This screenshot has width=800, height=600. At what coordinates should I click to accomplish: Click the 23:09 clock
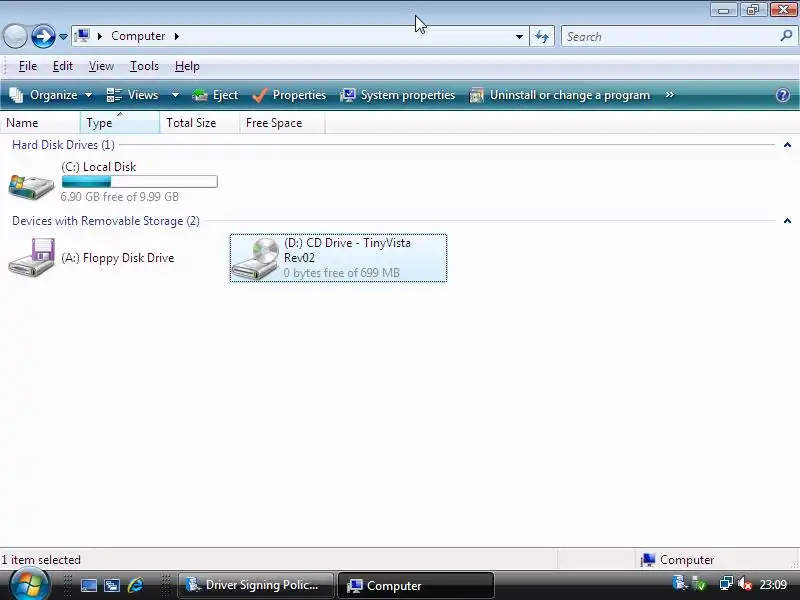tap(772, 584)
